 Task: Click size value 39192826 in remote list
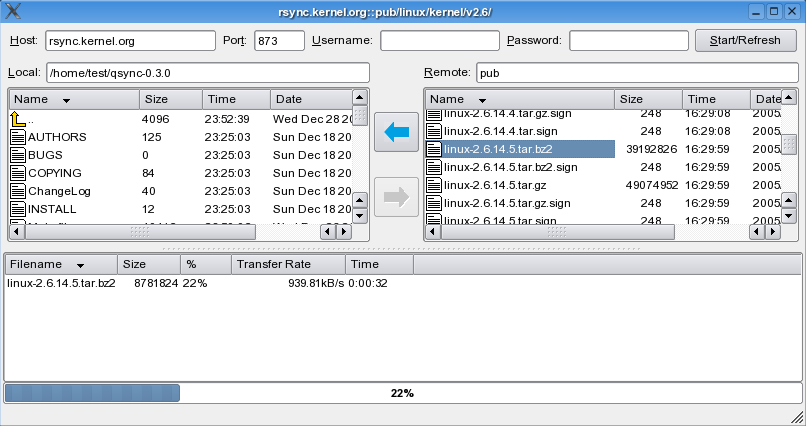[651, 149]
